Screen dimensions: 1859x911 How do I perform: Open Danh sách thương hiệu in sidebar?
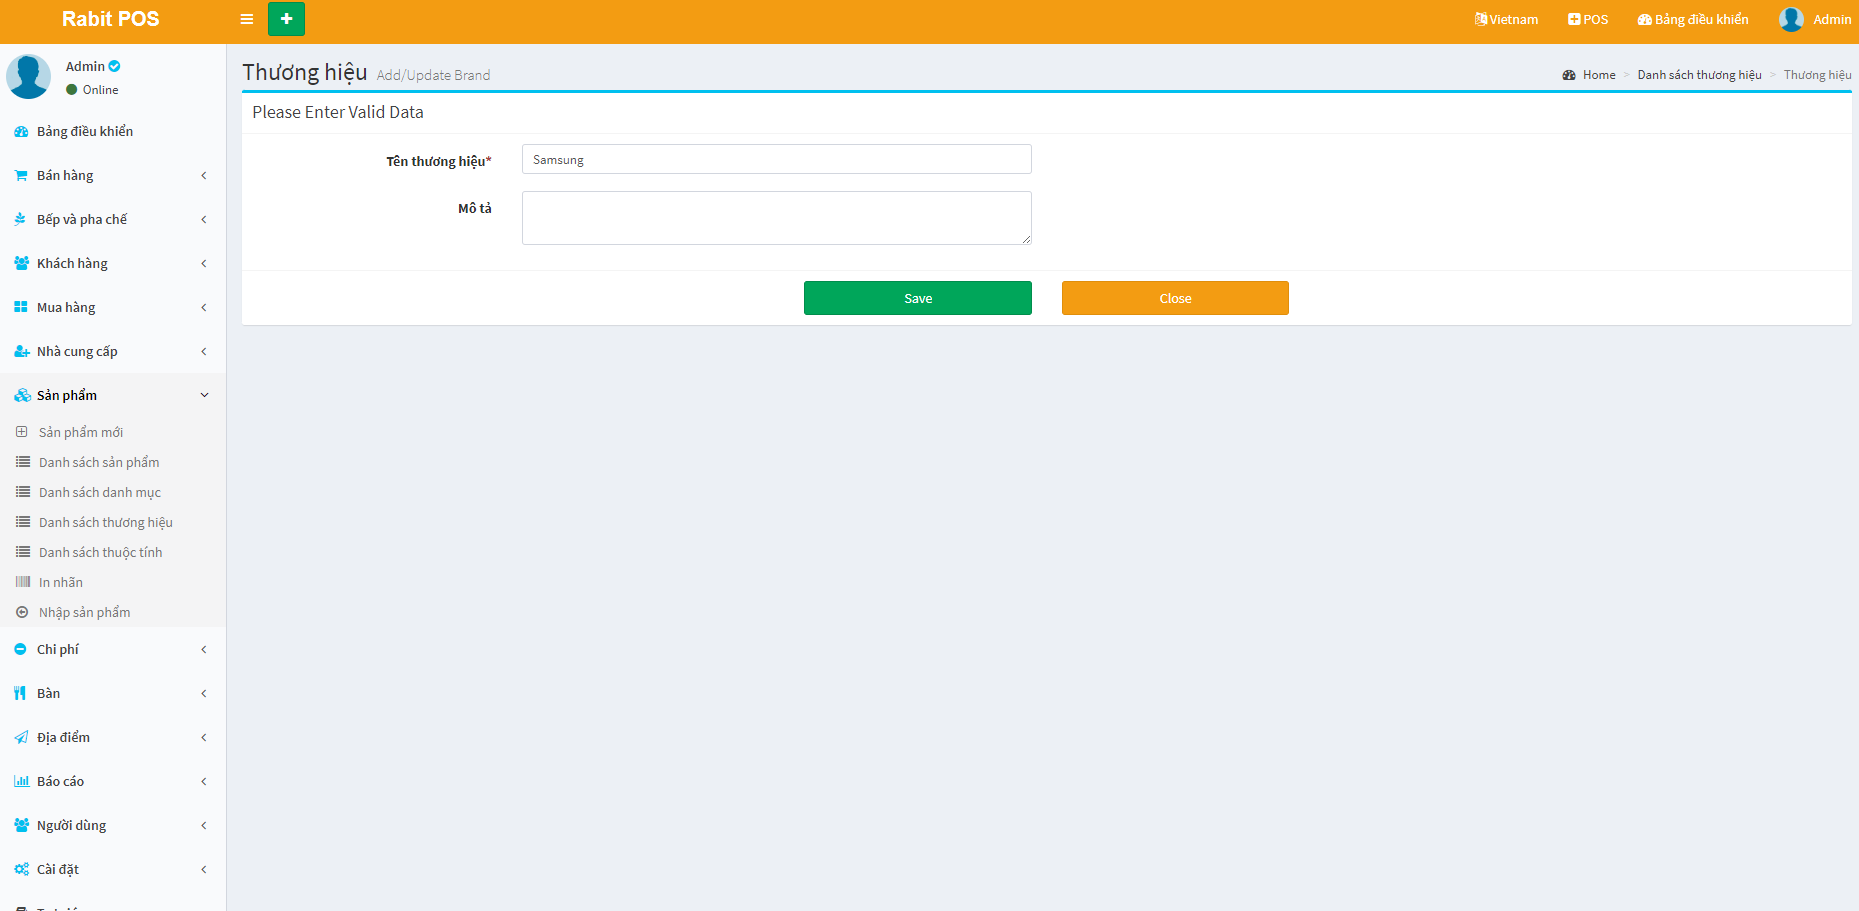pos(106,523)
